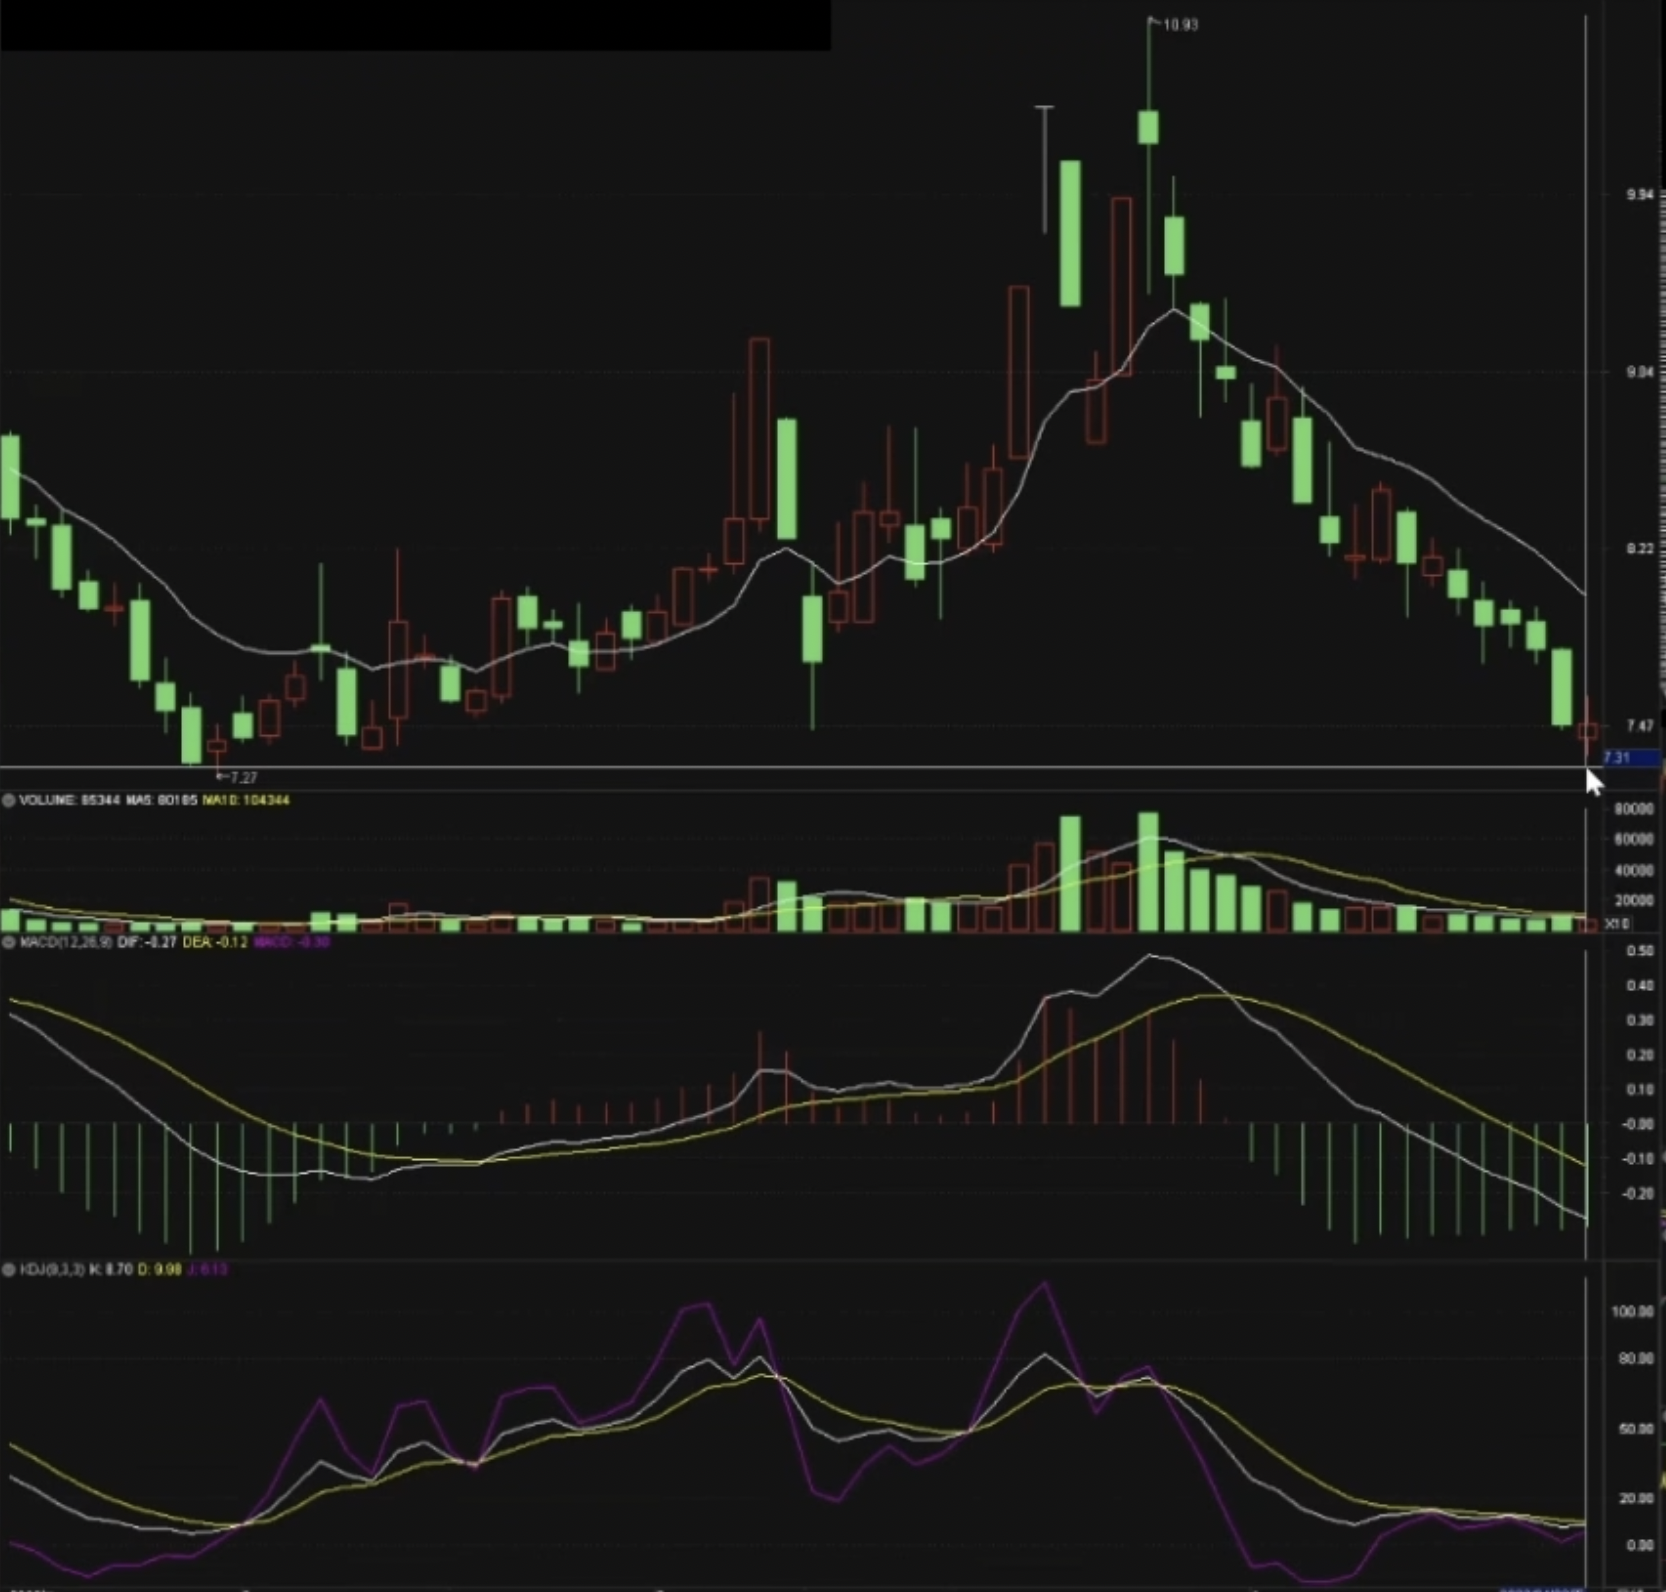Click the 20.00 KDJ axis label
Viewport: 1666px width, 1592px height.
[1637, 1498]
